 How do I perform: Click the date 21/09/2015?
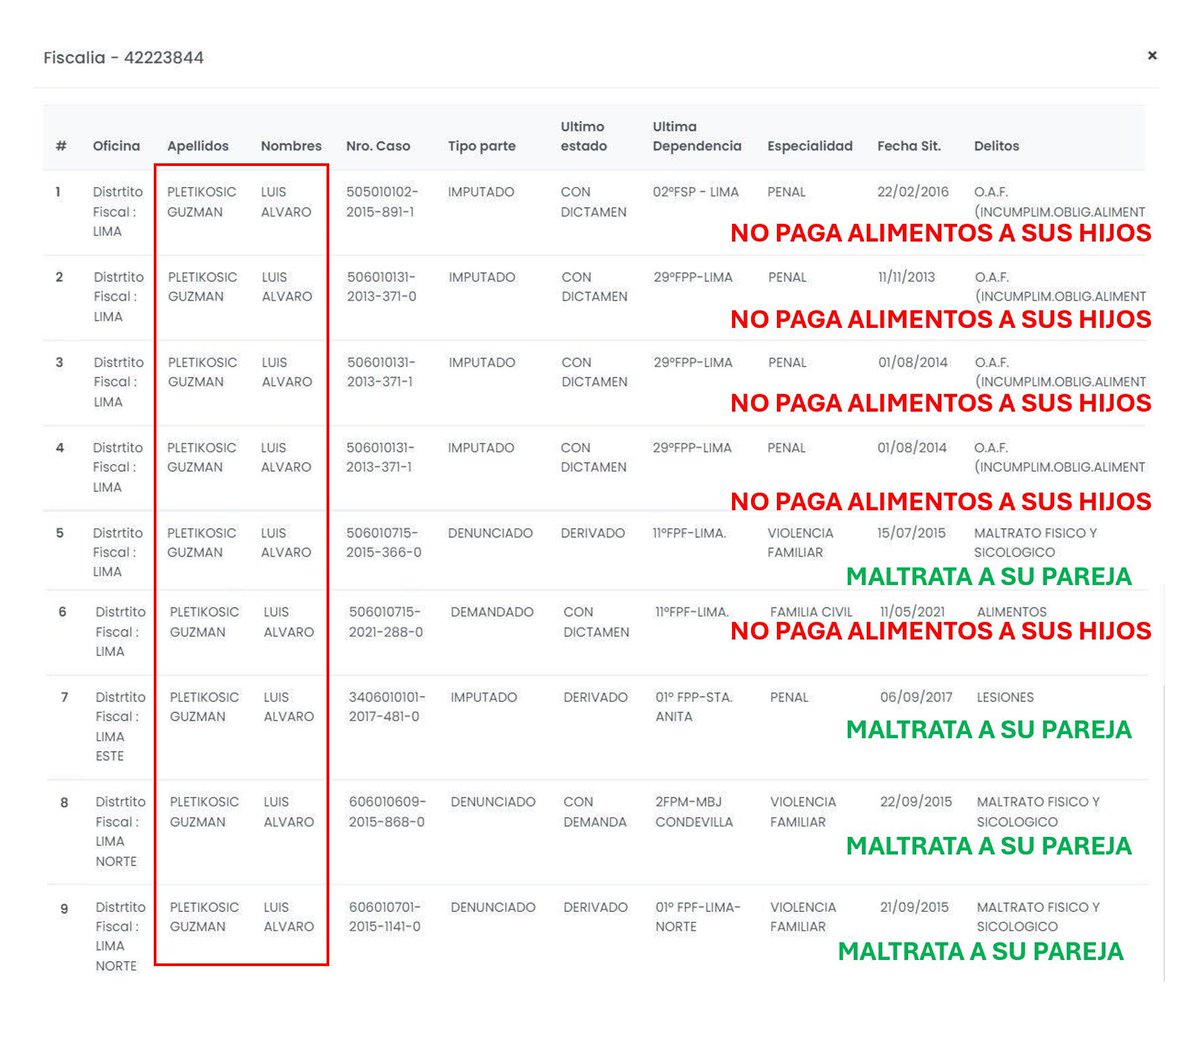[x=914, y=907]
